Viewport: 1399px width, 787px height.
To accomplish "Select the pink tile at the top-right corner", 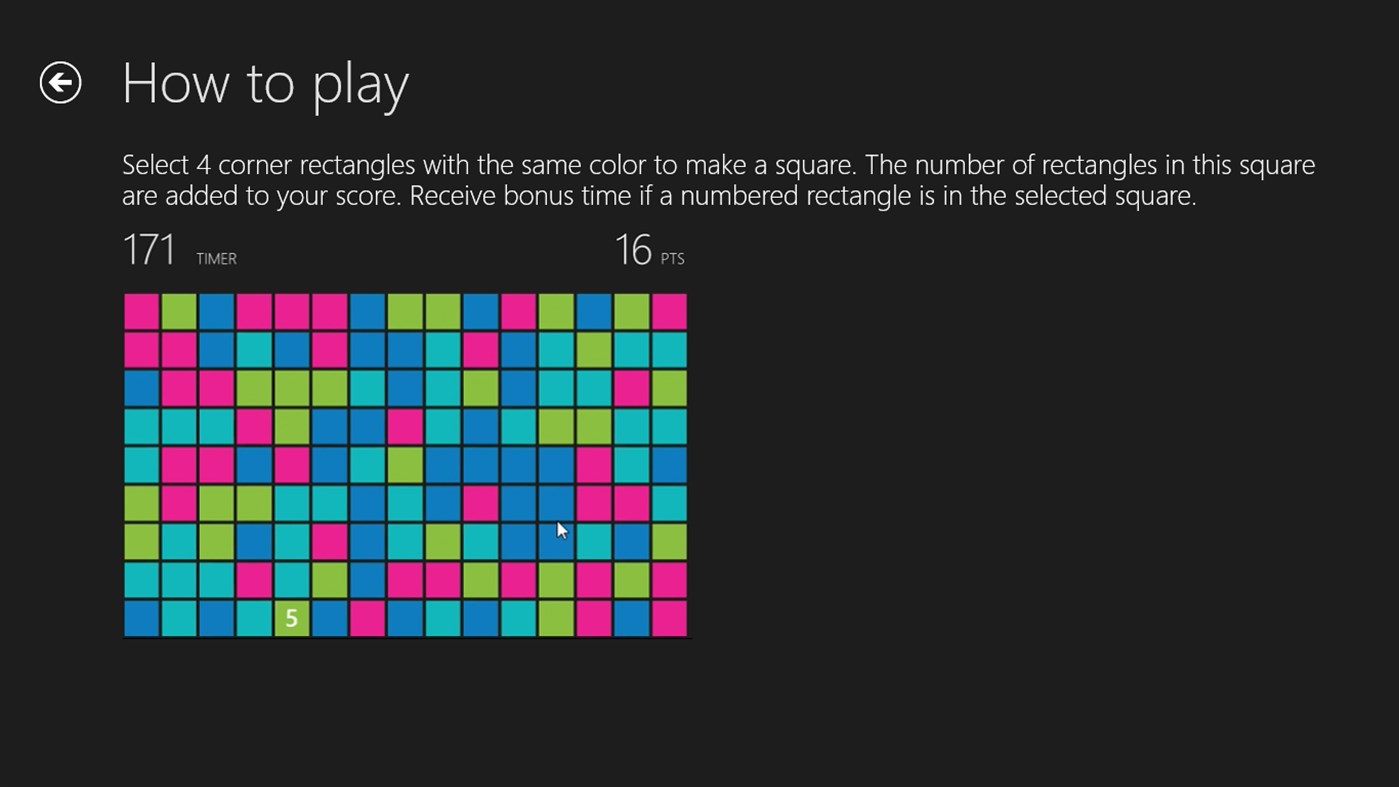I will [x=668, y=311].
